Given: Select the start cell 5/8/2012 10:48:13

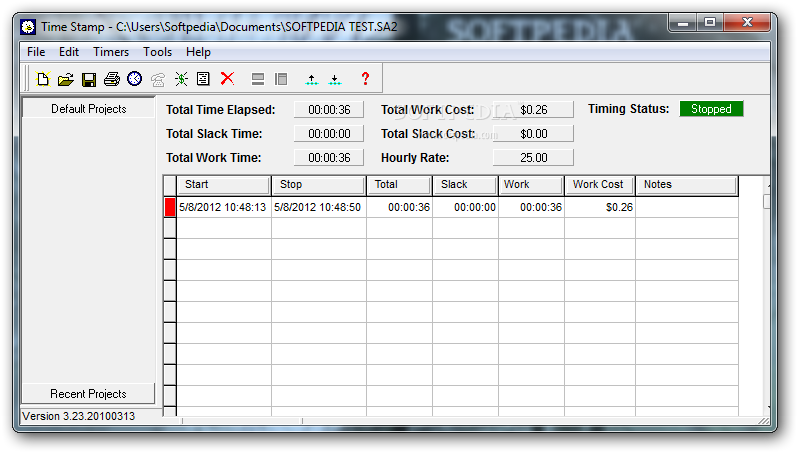Looking at the screenshot, I should (223, 207).
